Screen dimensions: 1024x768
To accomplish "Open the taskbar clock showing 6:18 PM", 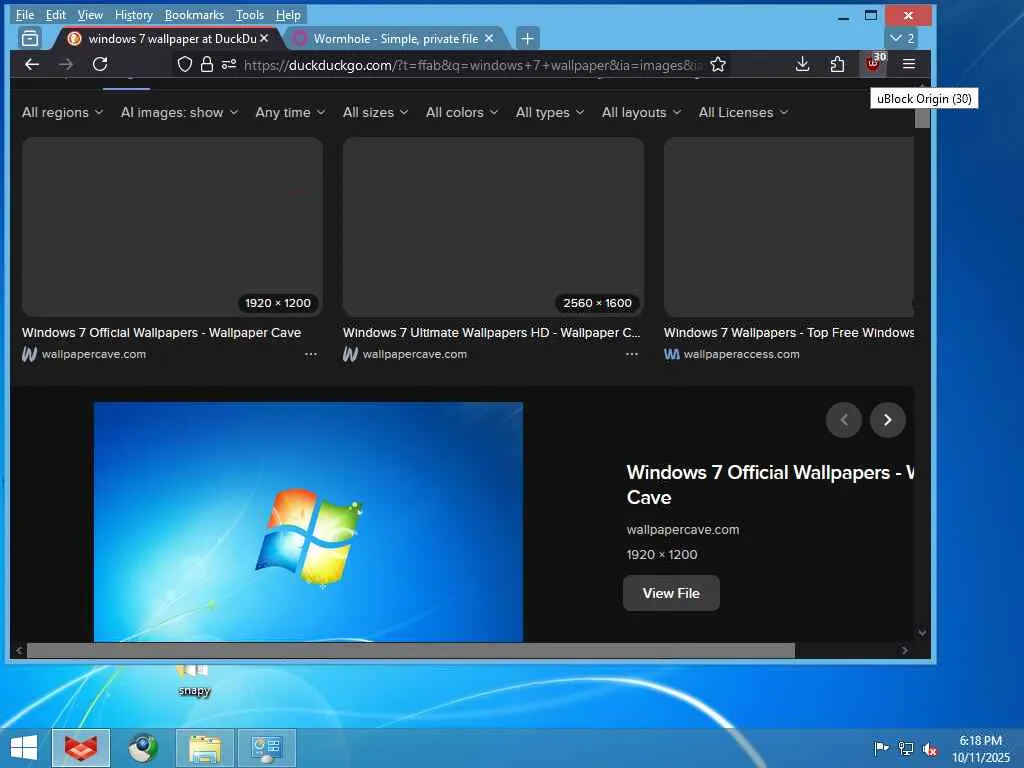I will (x=980, y=748).
